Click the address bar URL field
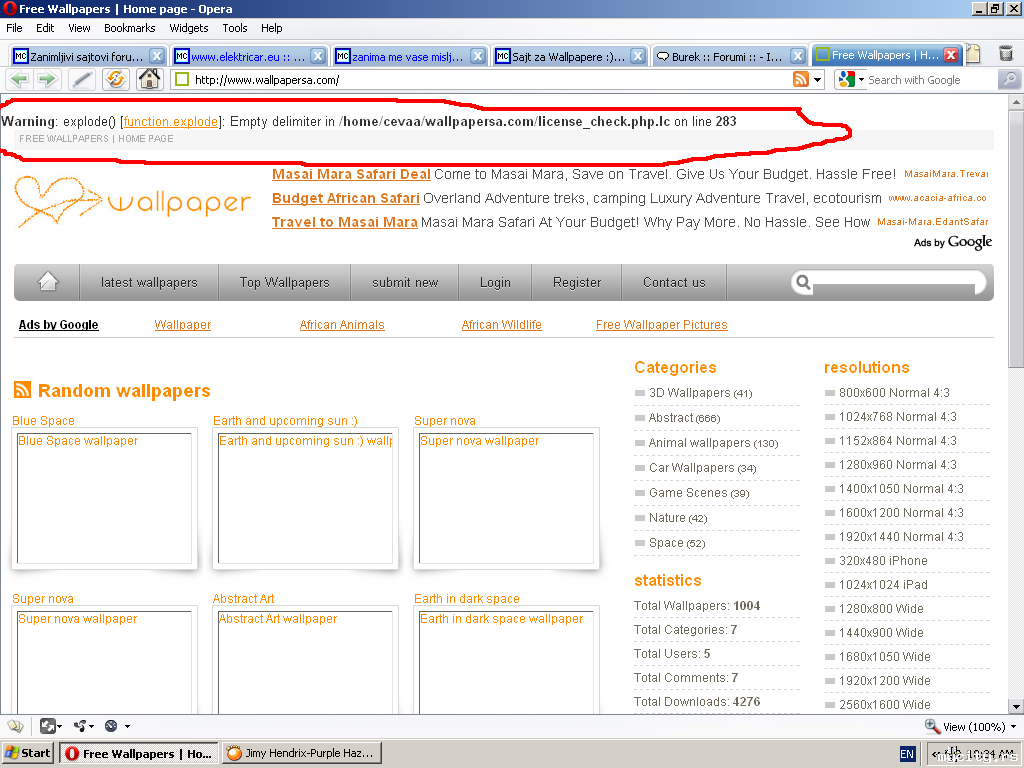Screen dimensions: 1024x768 pyautogui.click(x=483, y=80)
